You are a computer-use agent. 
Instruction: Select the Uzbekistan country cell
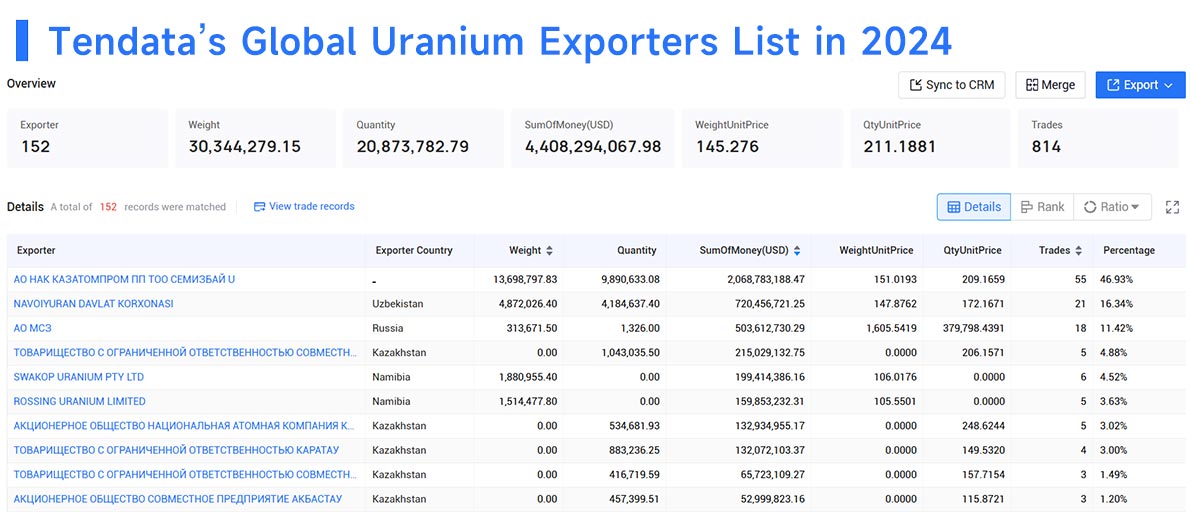tap(397, 303)
